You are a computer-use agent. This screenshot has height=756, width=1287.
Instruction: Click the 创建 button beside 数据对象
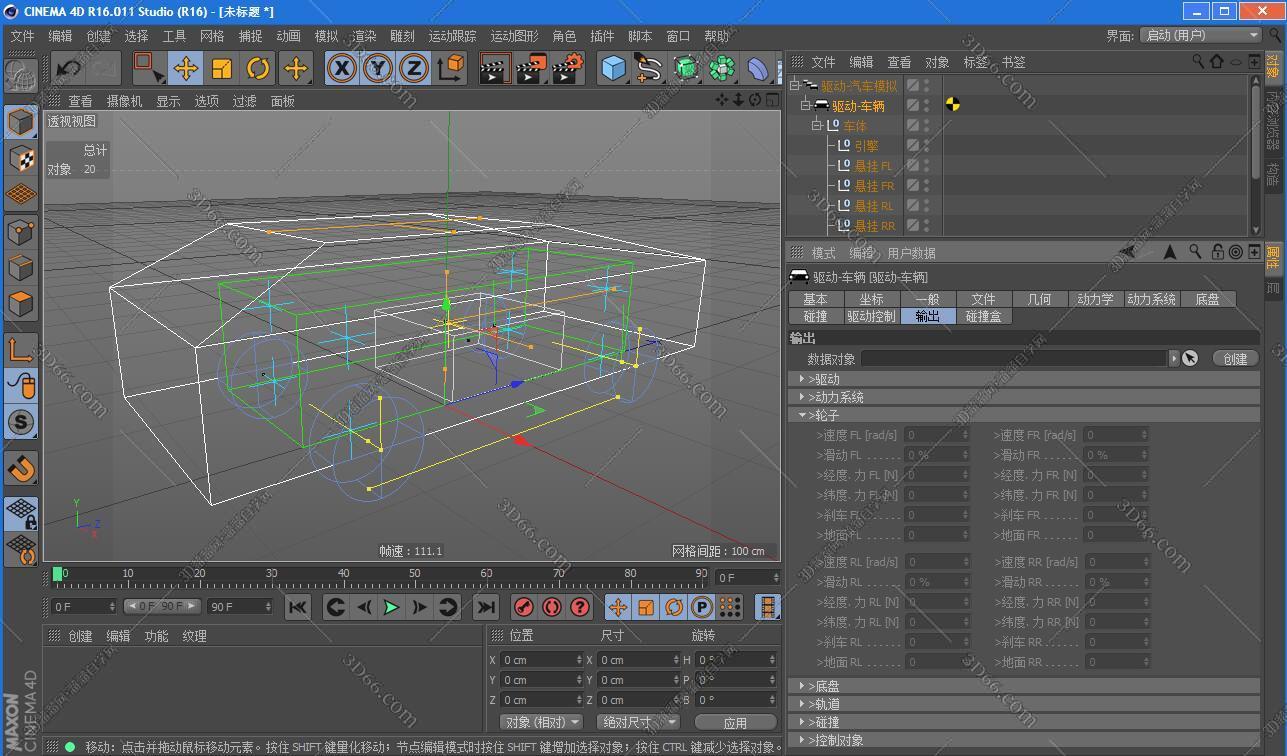pyautogui.click(x=1235, y=358)
